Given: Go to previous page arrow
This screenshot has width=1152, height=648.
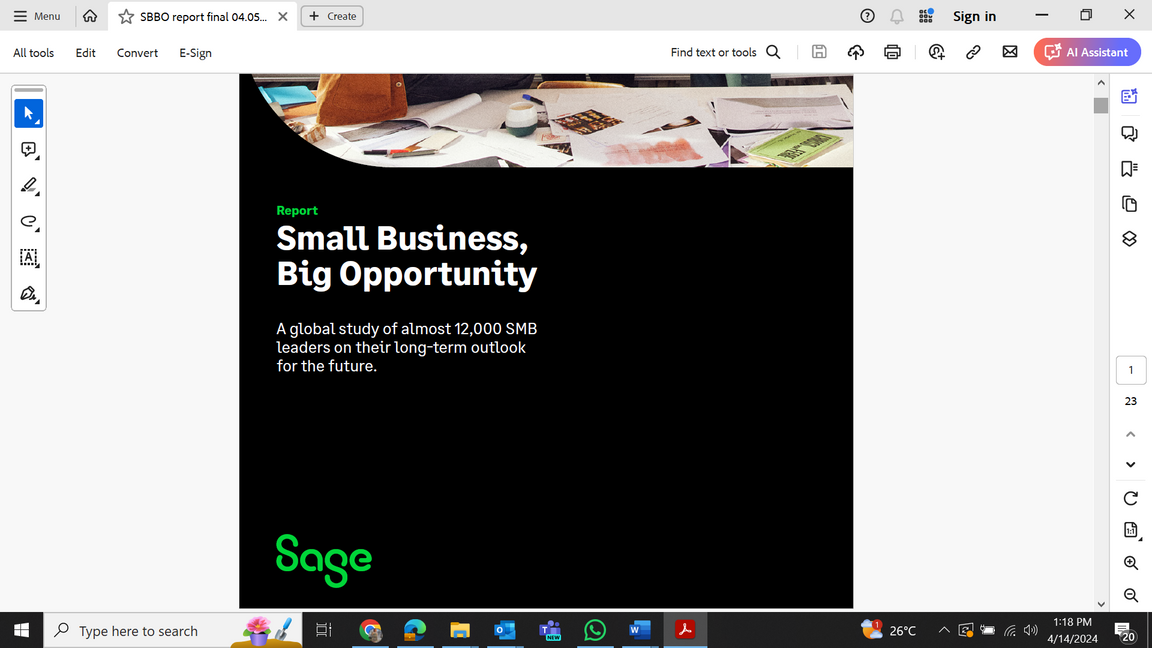Looking at the screenshot, I should point(1131,434).
